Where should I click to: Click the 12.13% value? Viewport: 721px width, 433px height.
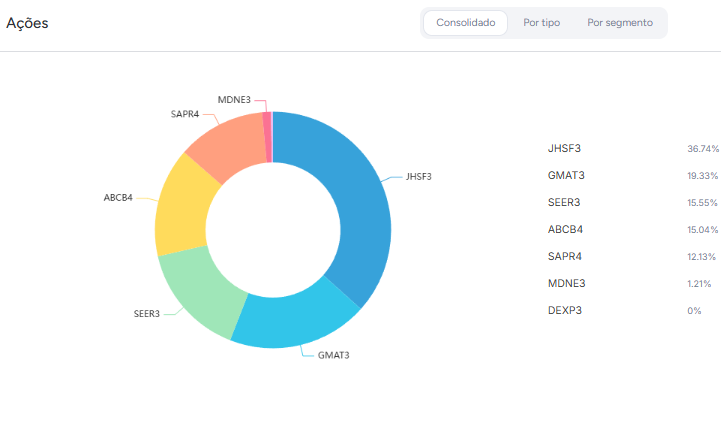pyautogui.click(x=702, y=256)
